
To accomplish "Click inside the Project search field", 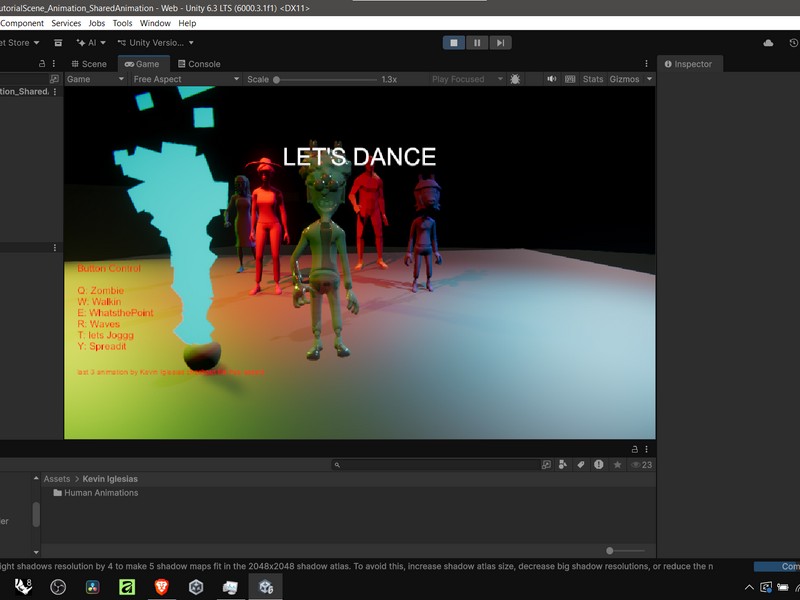I will point(430,465).
